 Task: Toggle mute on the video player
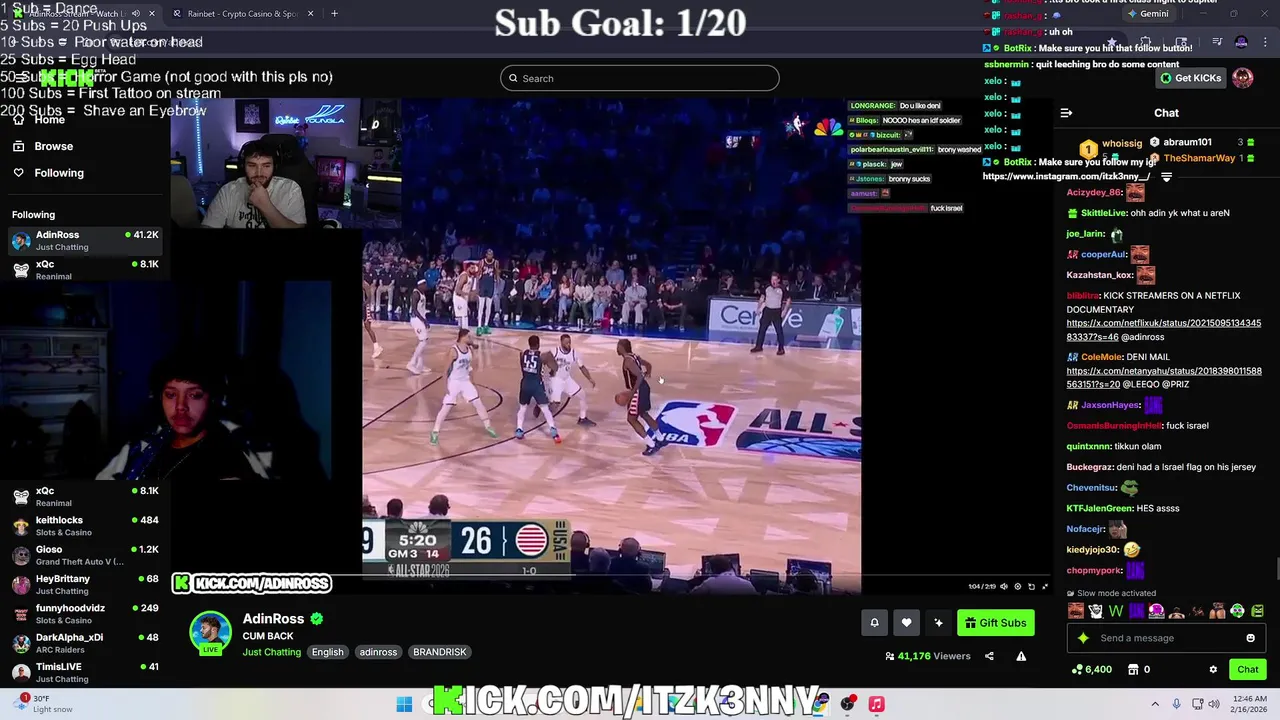coord(1004,587)
